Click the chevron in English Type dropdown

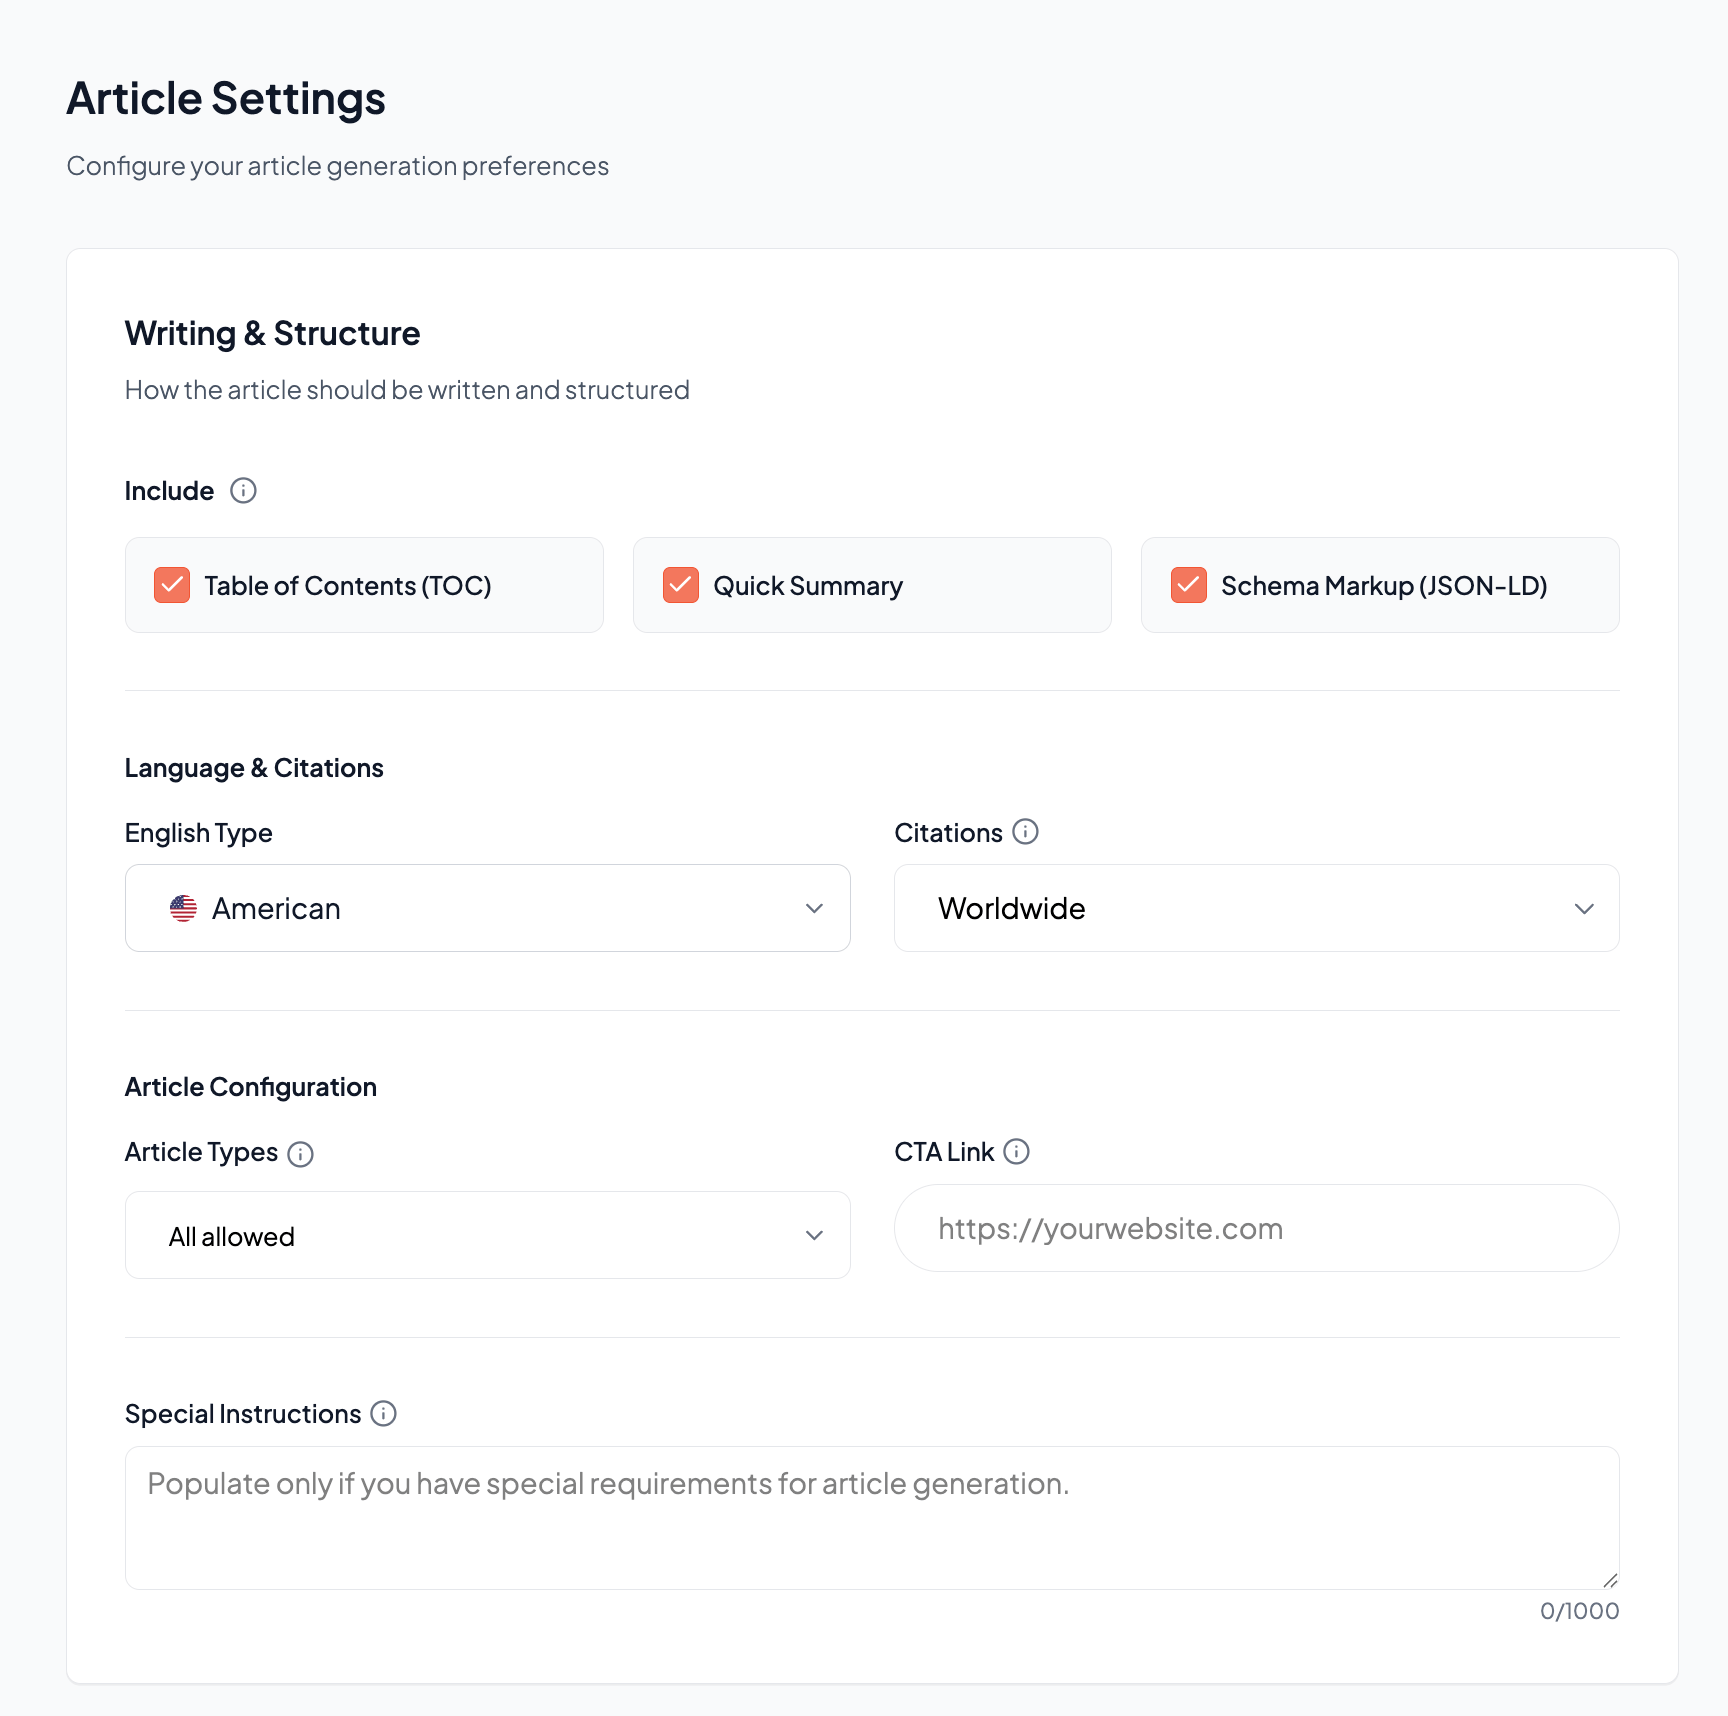[x=814, y=909]
